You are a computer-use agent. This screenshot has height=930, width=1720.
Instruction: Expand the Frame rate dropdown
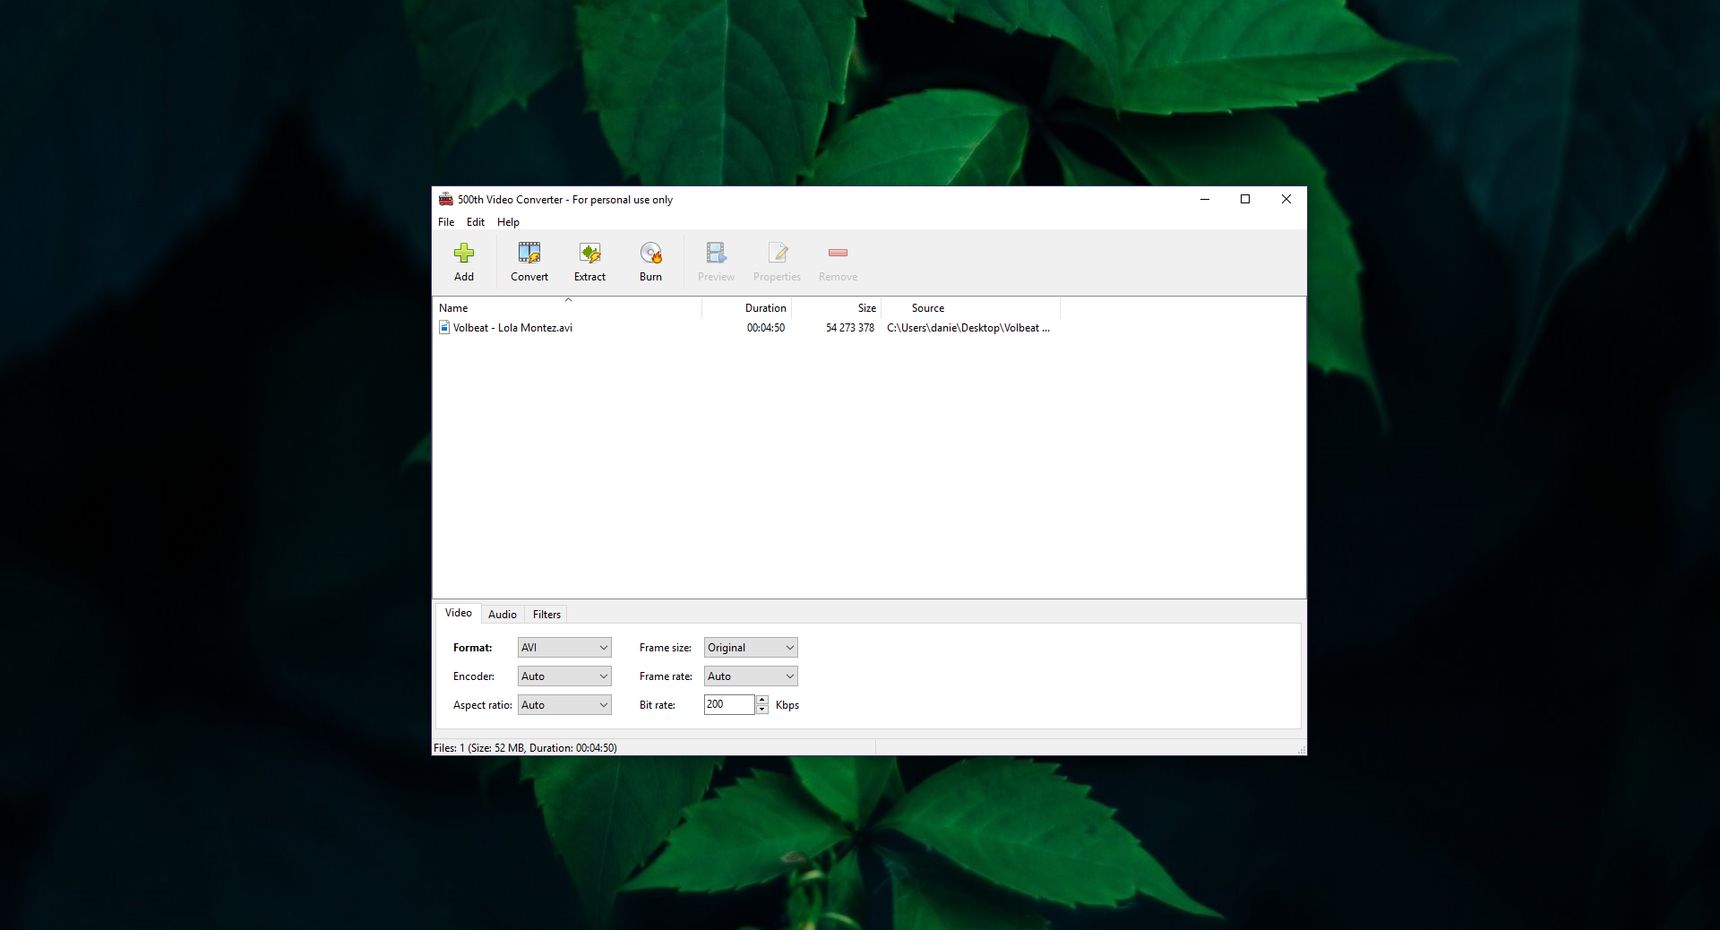pyautogui.click(x=751, y=676)
